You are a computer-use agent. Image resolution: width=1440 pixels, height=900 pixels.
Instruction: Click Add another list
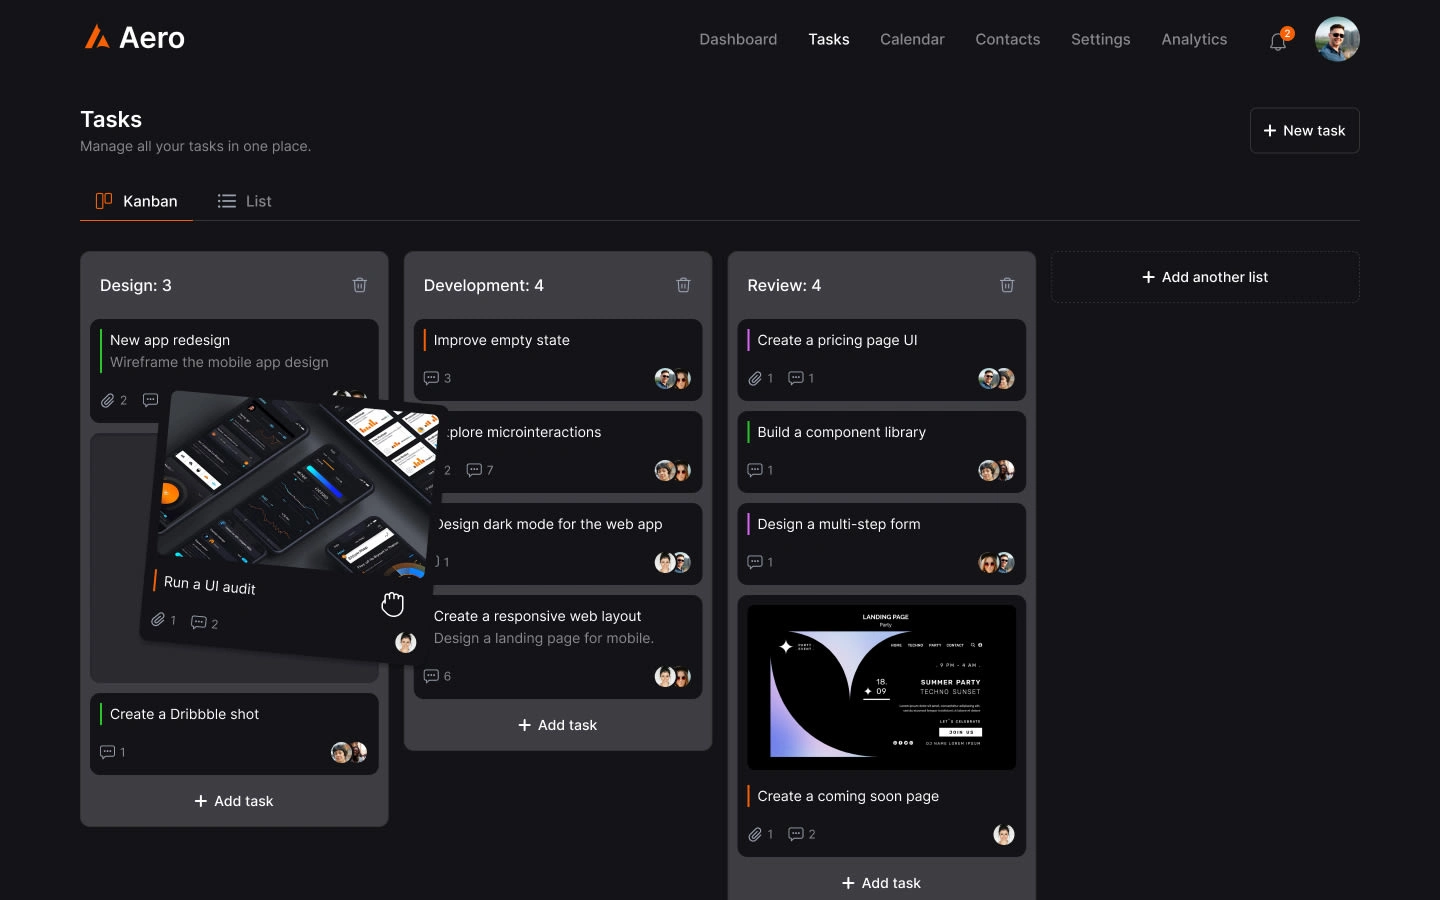(x=1205, y=277)
